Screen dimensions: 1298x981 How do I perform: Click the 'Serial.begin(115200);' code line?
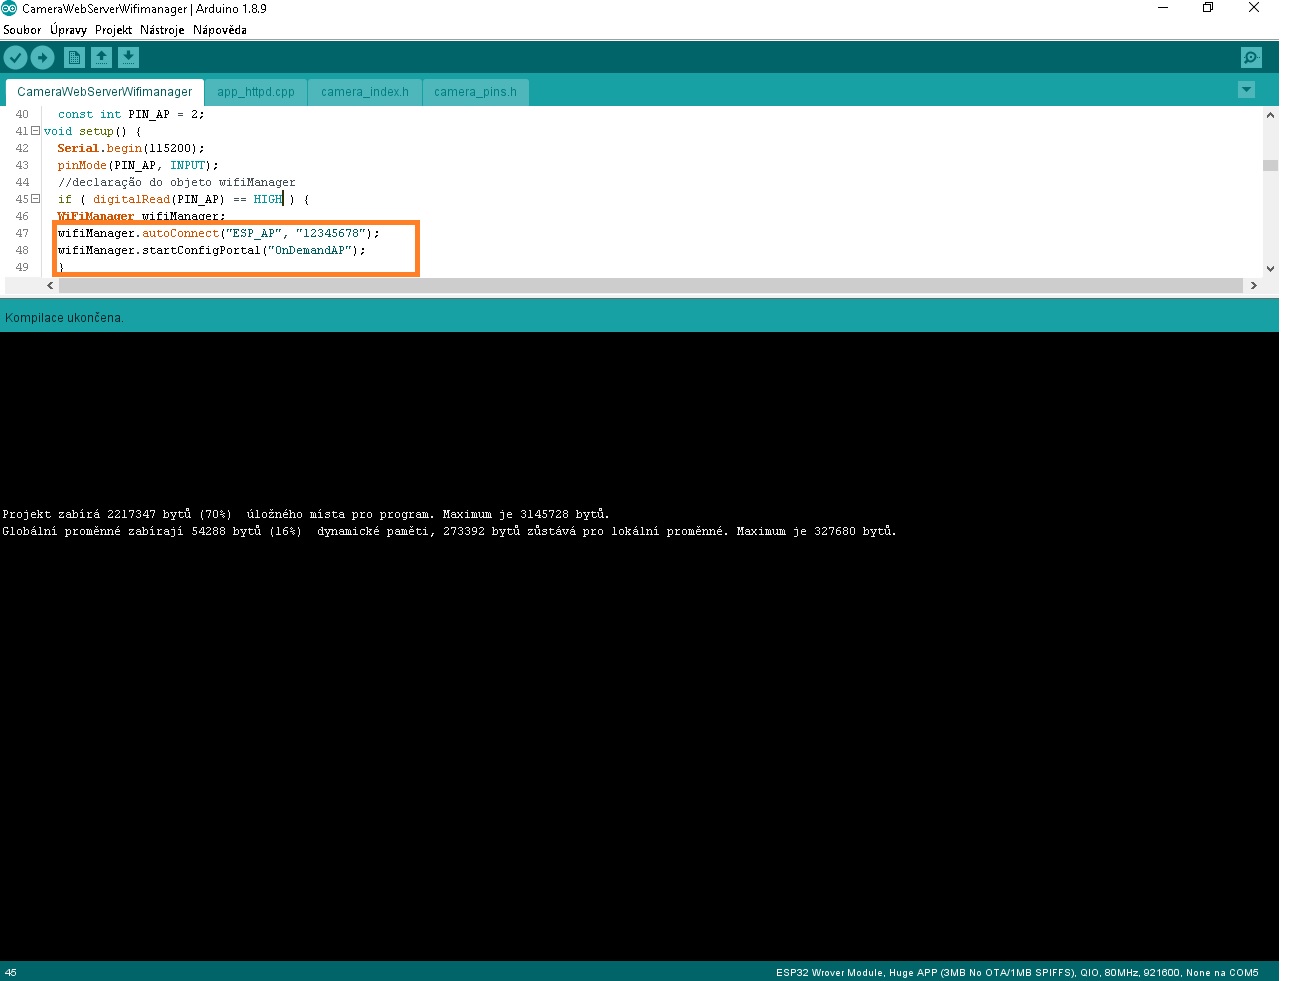131,148
